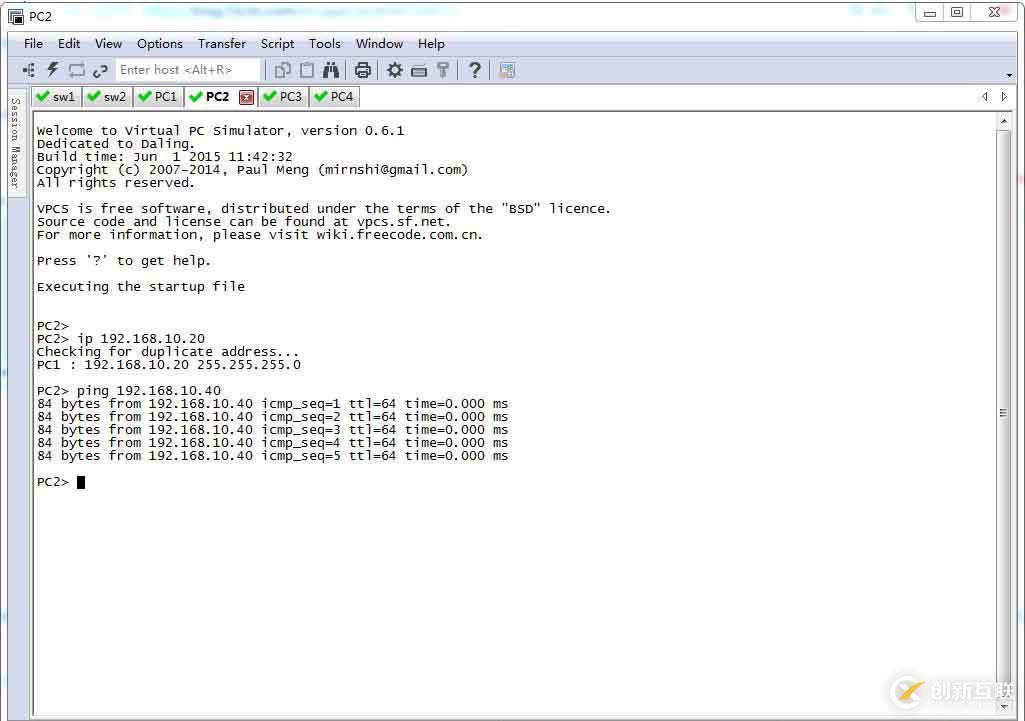Maximize the PC2 window
This screenshot has height=721, width=1025.
coord(957,12)
